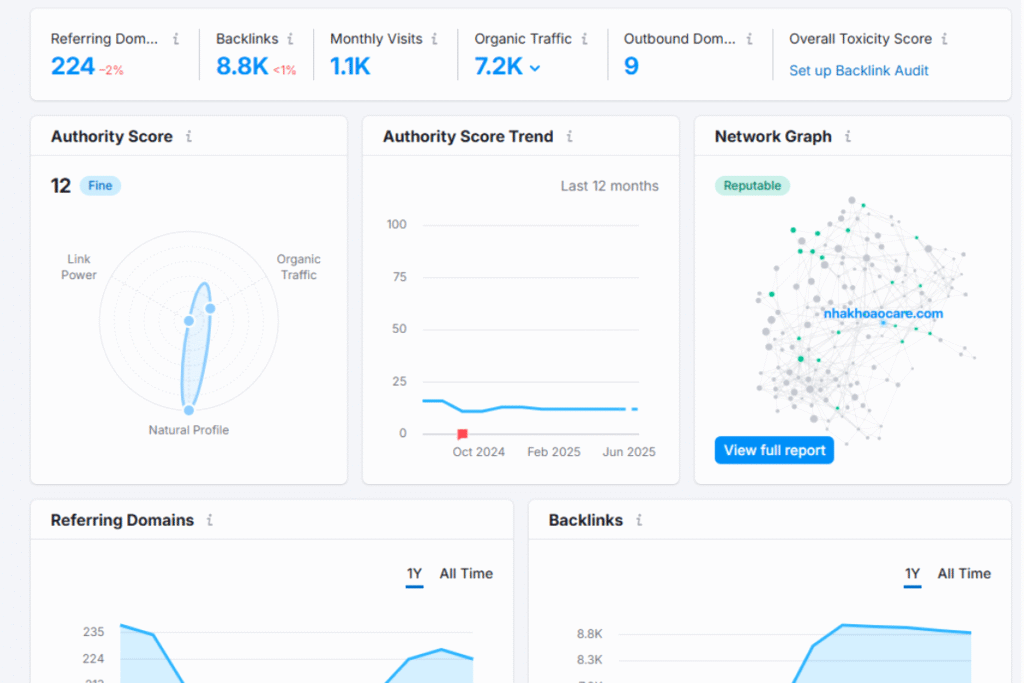1024x683 pixels.
Task: Click the nhakhoaocare.com node in network graph
Action: (883, 314)
